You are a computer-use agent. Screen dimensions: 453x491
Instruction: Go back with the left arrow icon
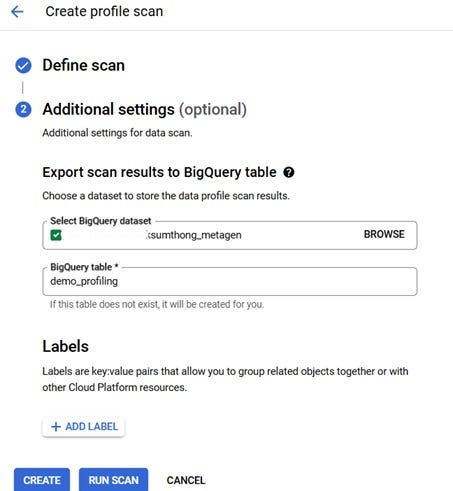tap(17, 12)
